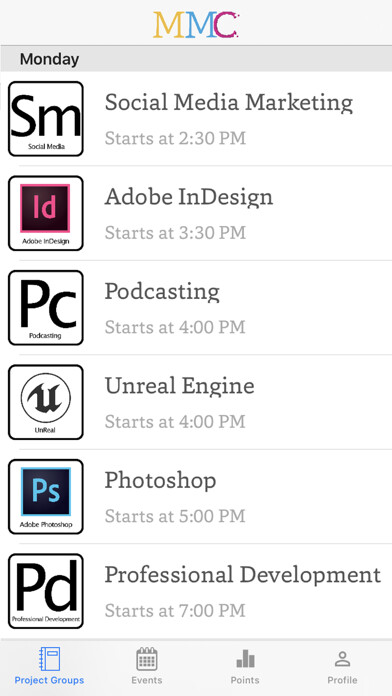Screen dimensions: 392x696
Task: Switch to the Points tab label
Action: (245, 680)
